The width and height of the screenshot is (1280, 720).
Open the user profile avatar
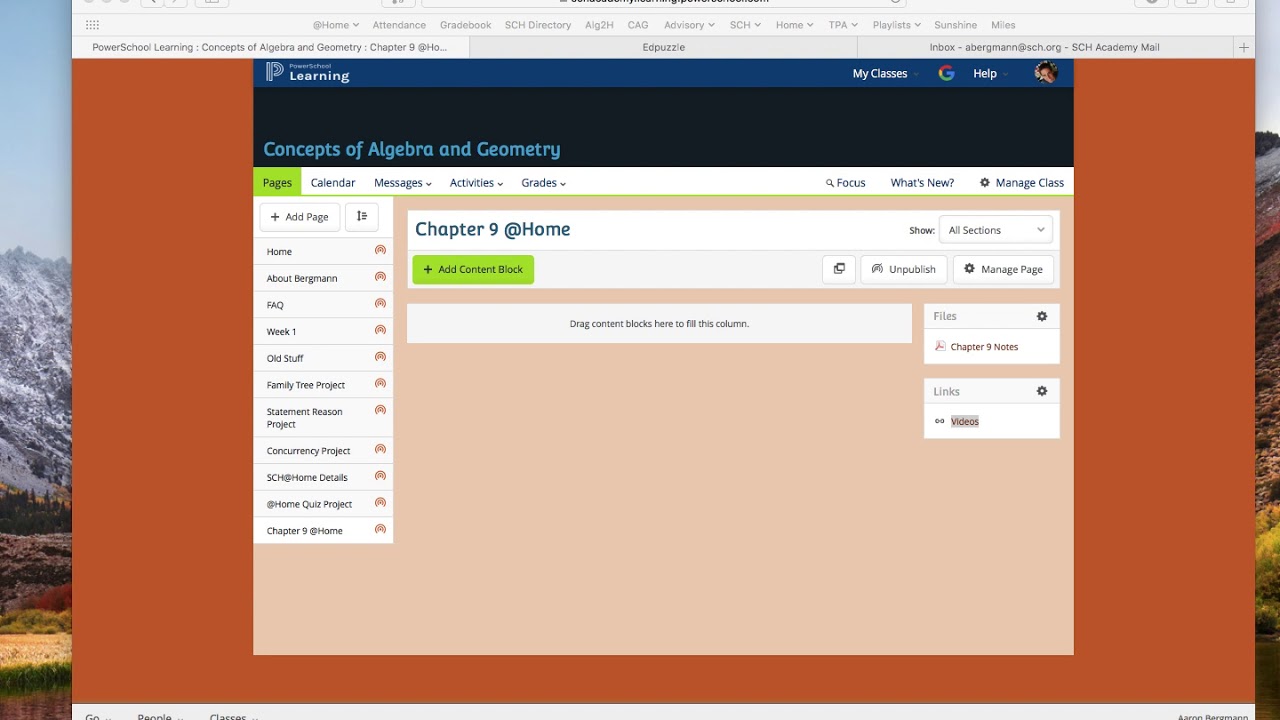point(1046,72)
